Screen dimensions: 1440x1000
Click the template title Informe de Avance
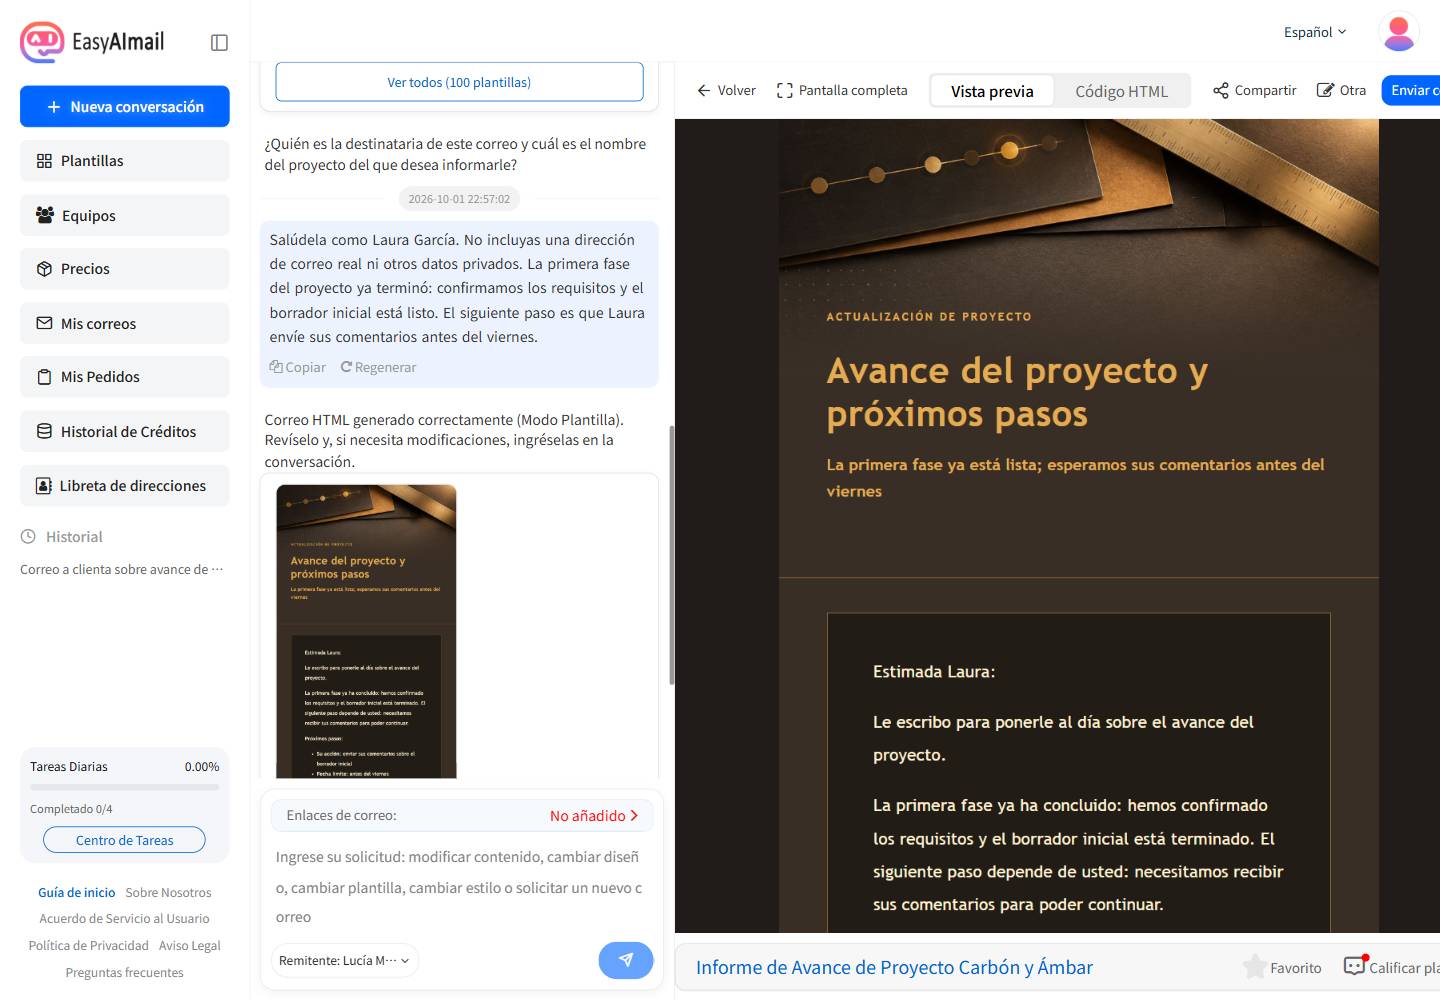(x=894, y=967)
